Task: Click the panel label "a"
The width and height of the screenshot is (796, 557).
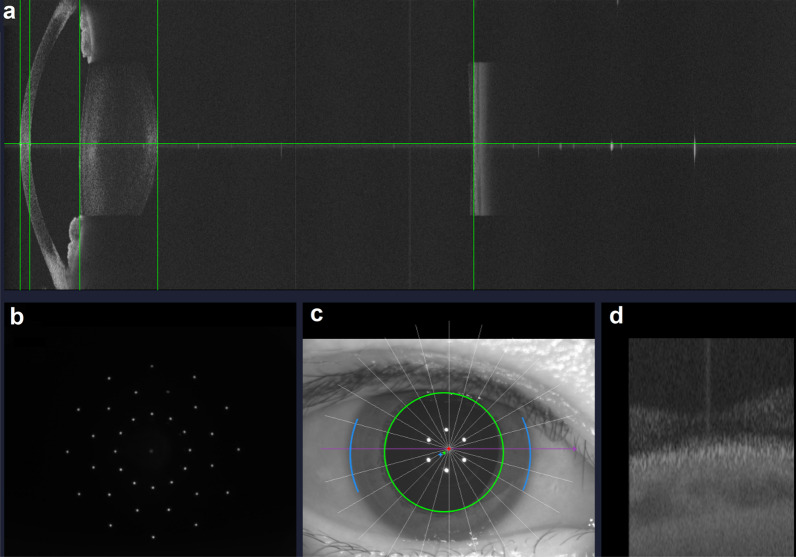Action: tap(11, 12)
